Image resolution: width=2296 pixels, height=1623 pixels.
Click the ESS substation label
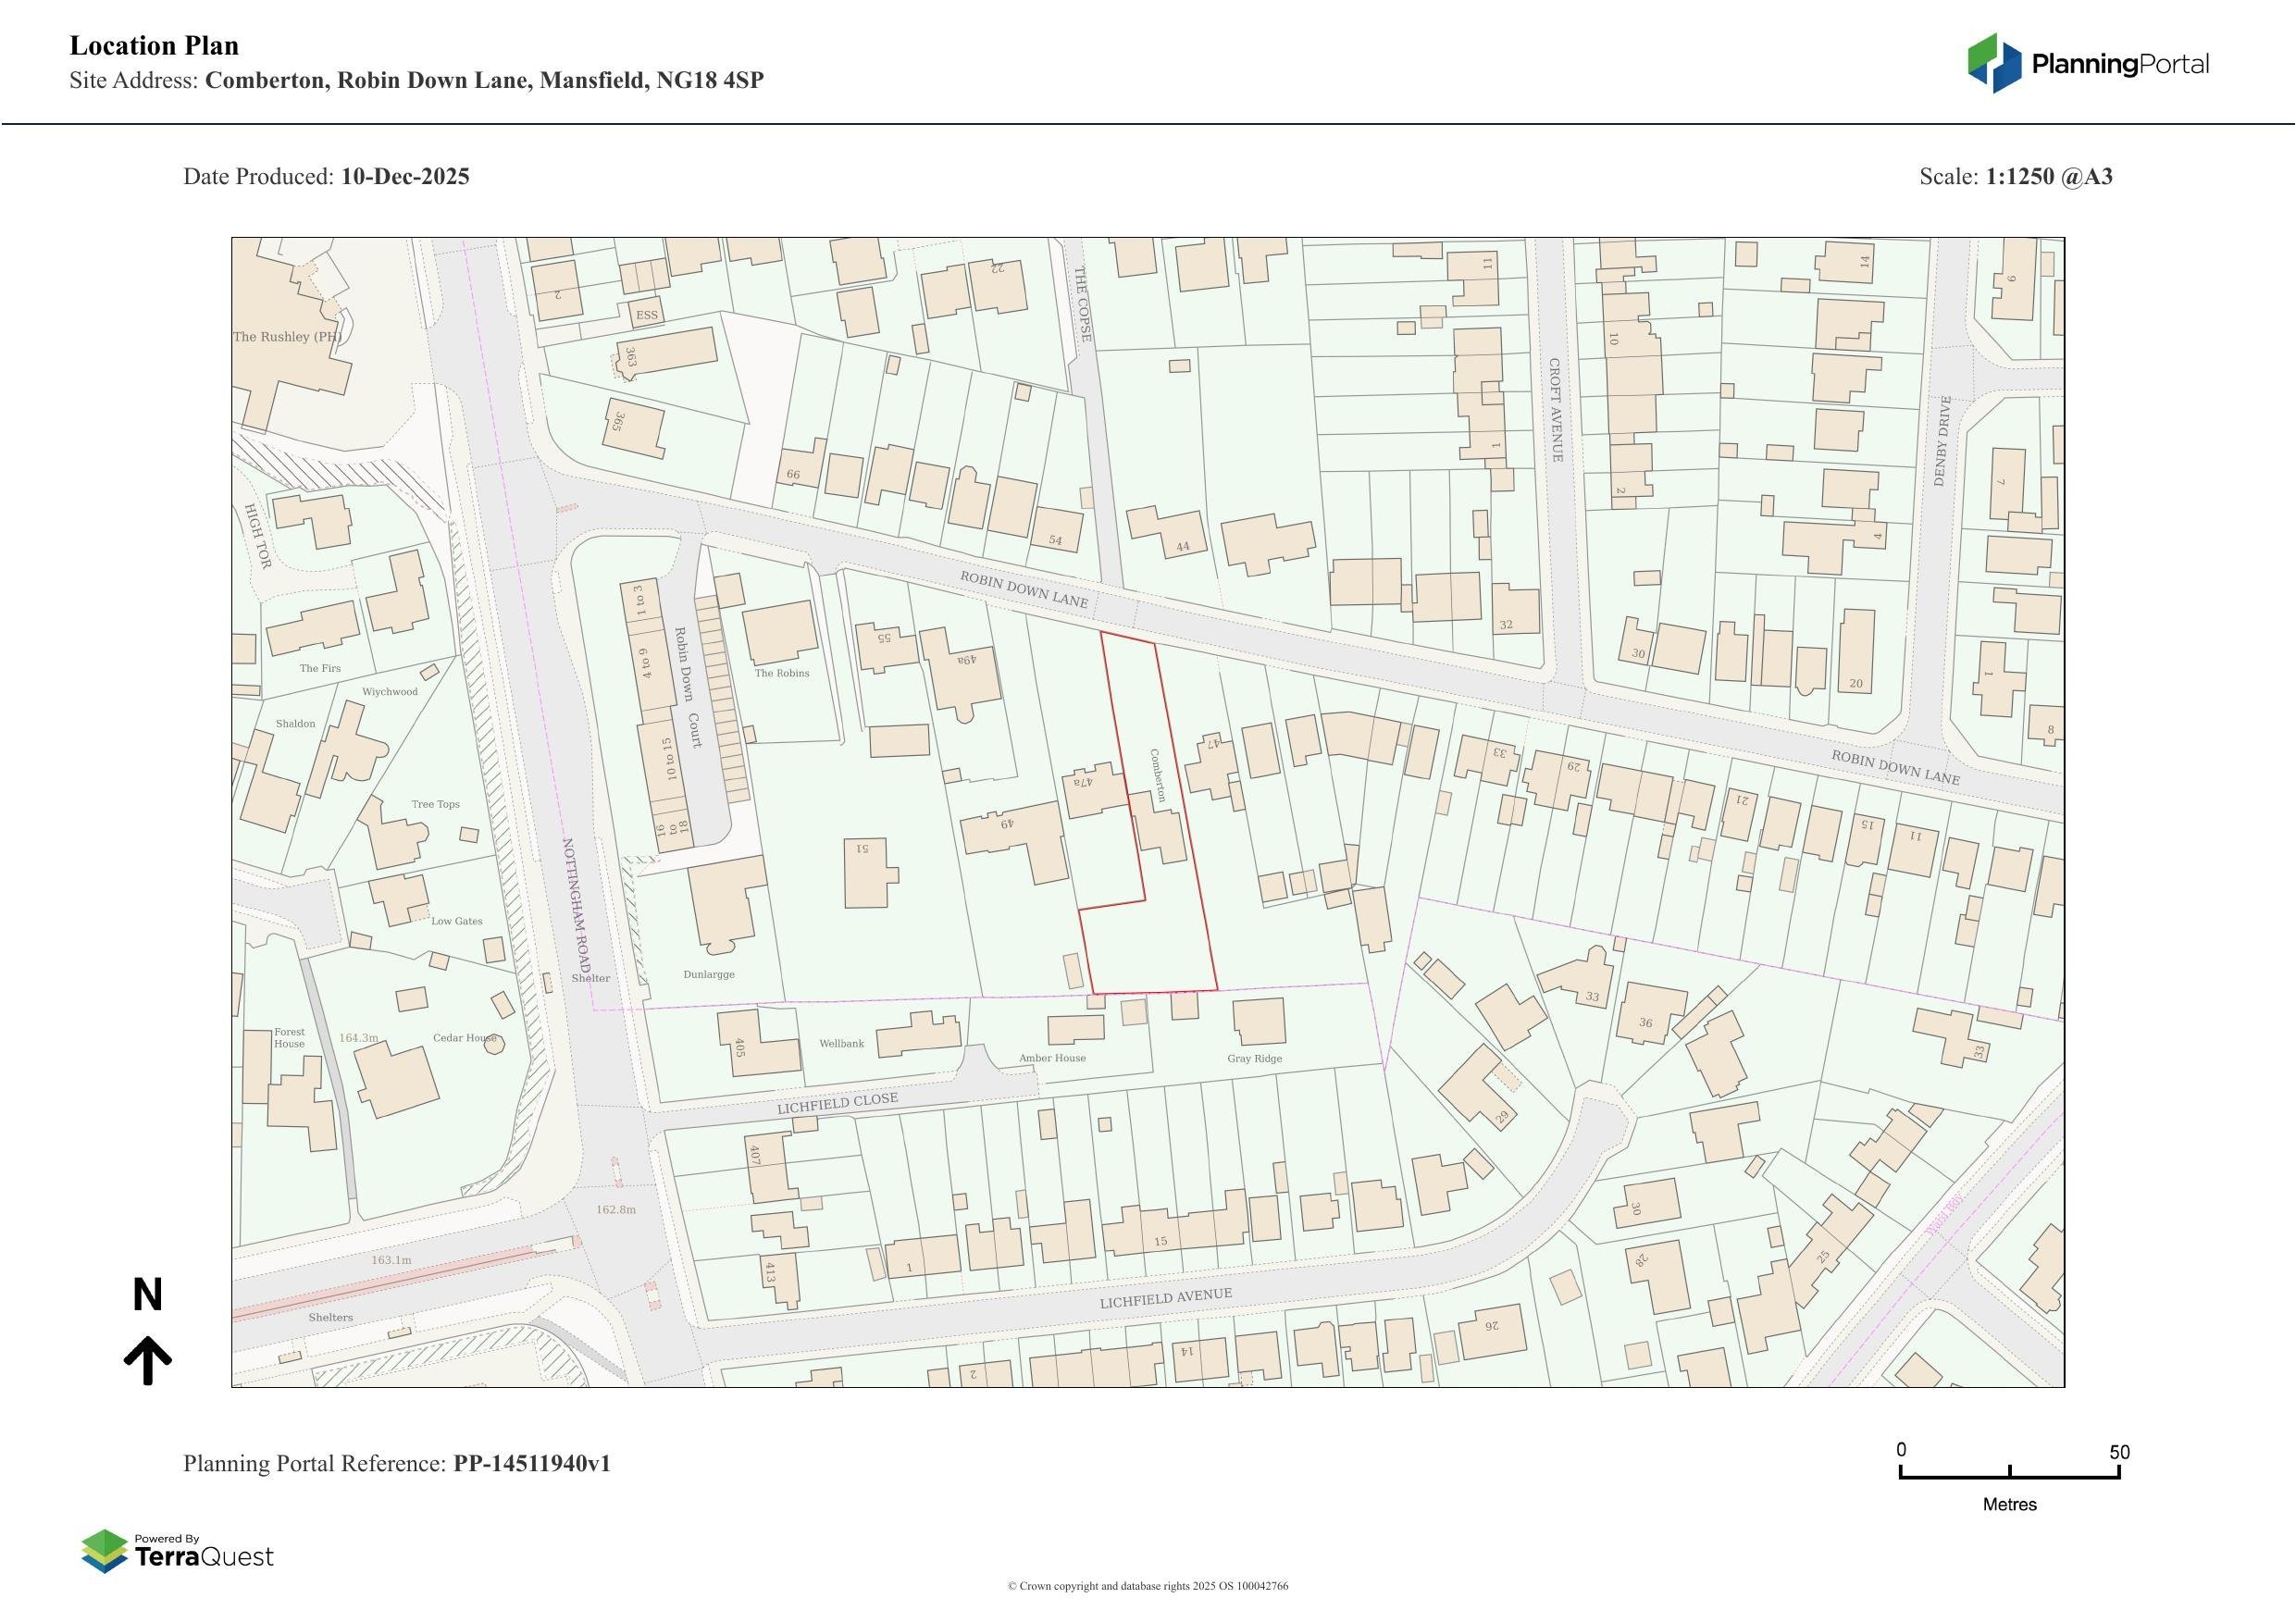point(647,315)
